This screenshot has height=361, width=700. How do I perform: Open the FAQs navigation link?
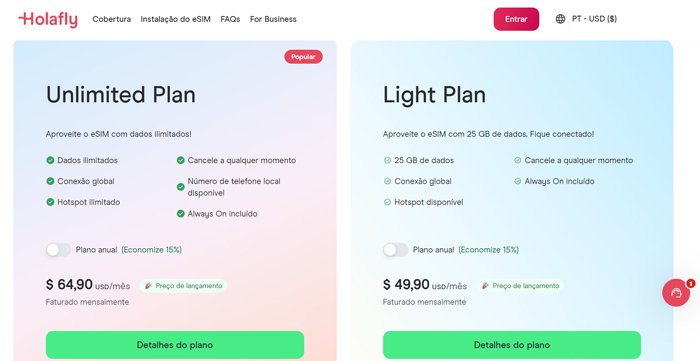point(230,19)
